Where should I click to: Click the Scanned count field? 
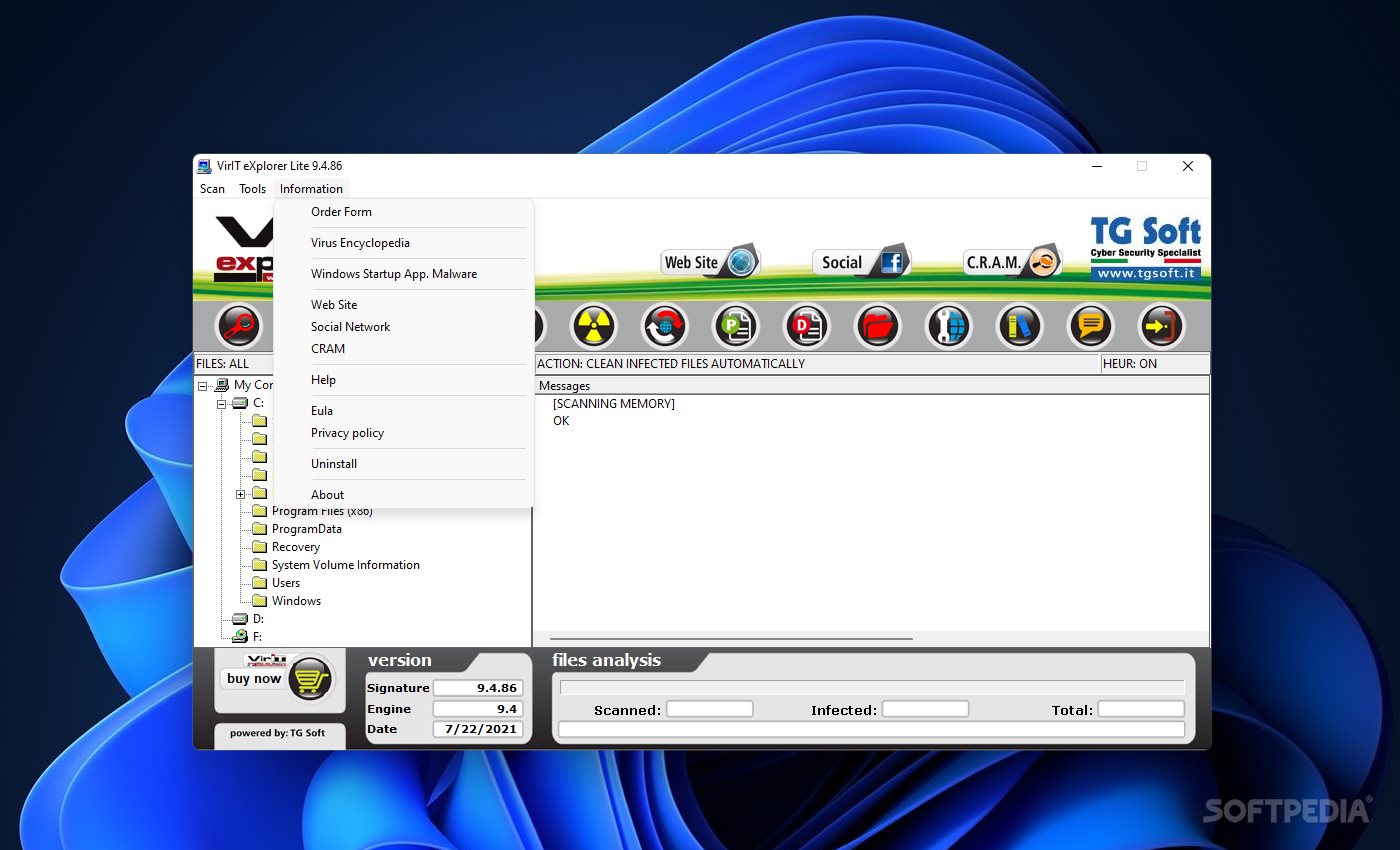tap(710, 709)
